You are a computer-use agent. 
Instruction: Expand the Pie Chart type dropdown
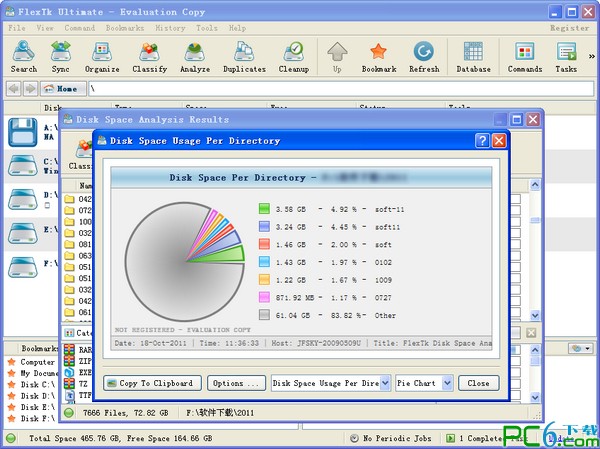[447, 383]
